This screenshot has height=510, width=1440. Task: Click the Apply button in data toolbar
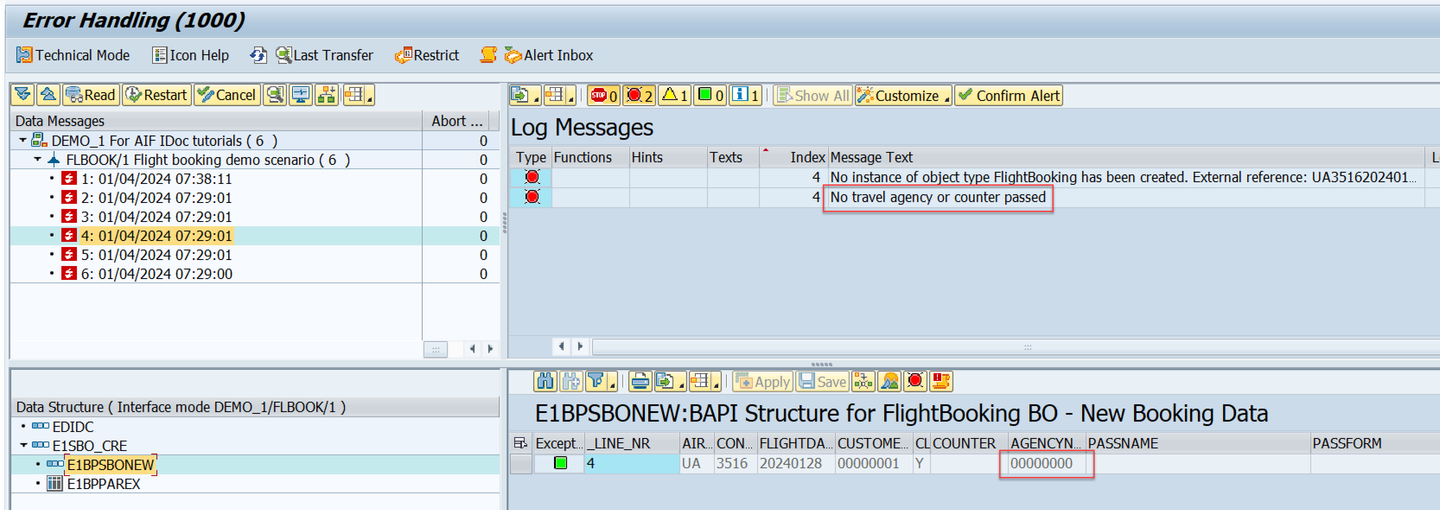[763, 381]
